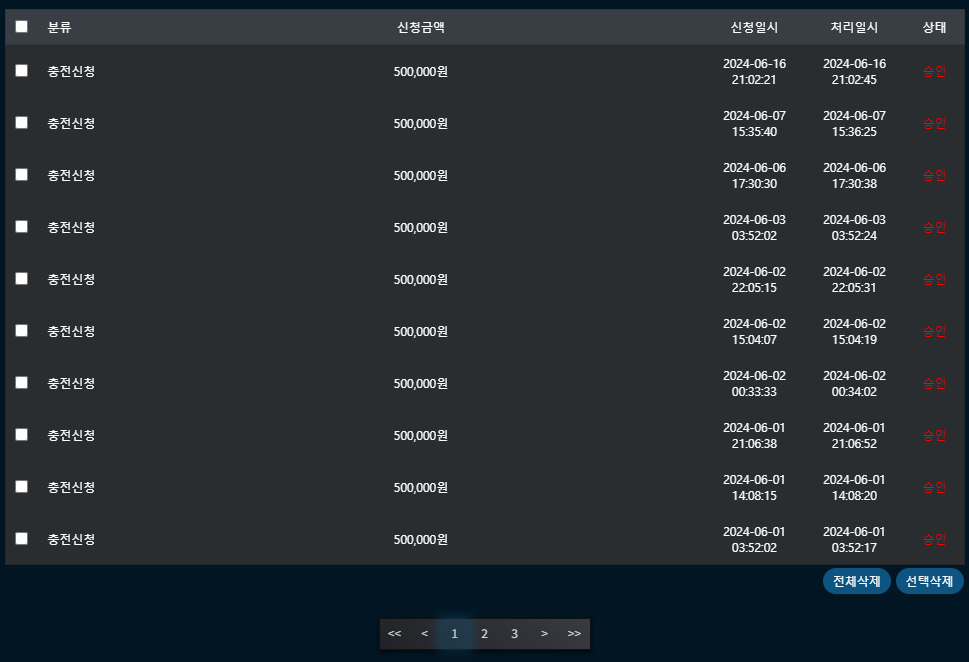
Task: Tick the checkbox for the 2024-06-16 21:02:21 request
Action: pyautogui.click(x=21, y=71)
